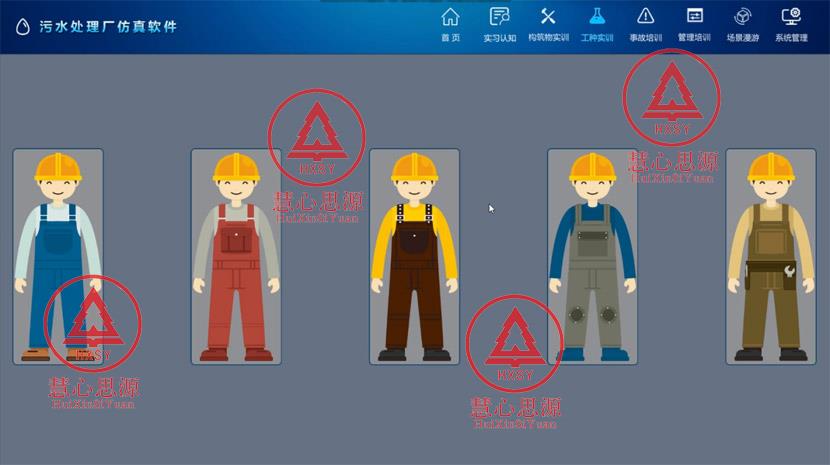
Task: Click the 工种实训 flask icon
Action: [597, 16]
